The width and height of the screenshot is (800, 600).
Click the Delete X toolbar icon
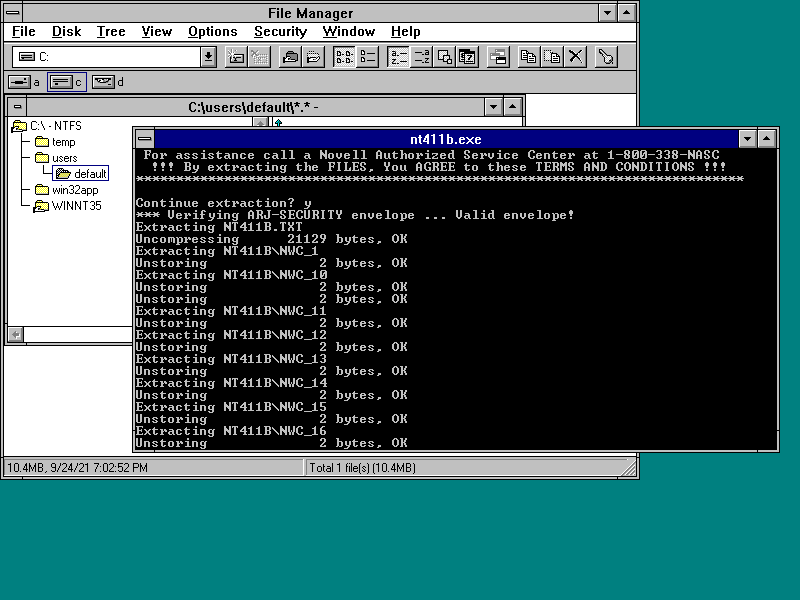point(576,57)
